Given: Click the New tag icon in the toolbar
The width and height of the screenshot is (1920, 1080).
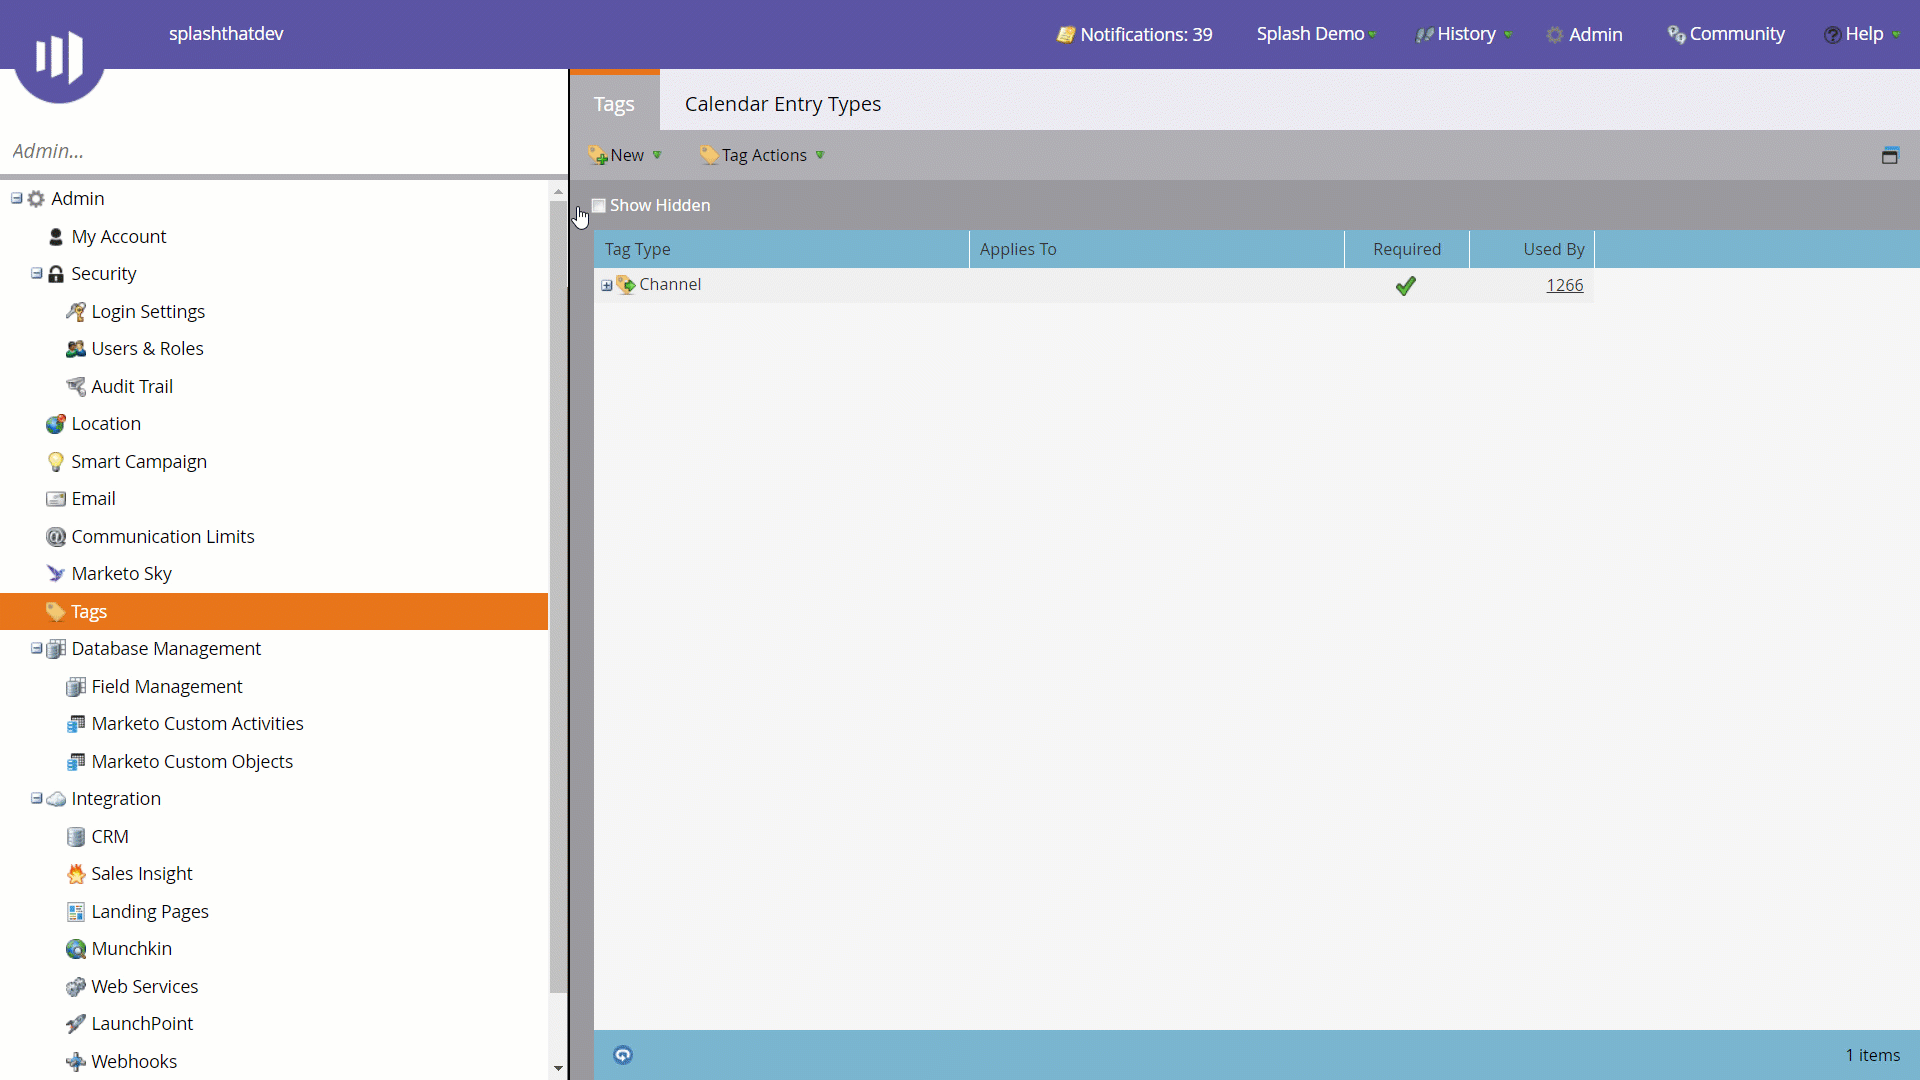Looking at the screenshot, I should pyautogui.click(x=598, y=155).
